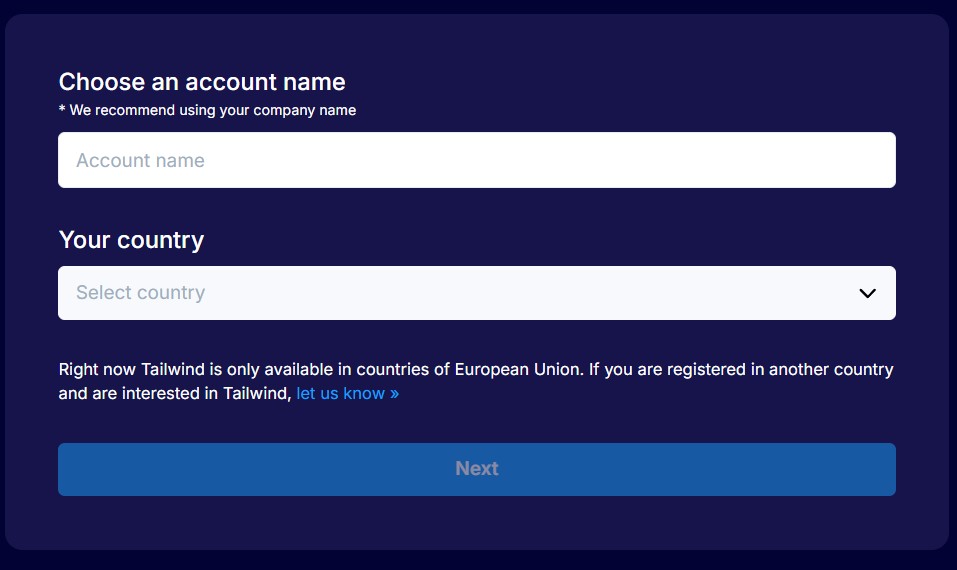Screen dimensions: 957x570
Task: Follow the "let us know »" link
Action: [347, 394]
